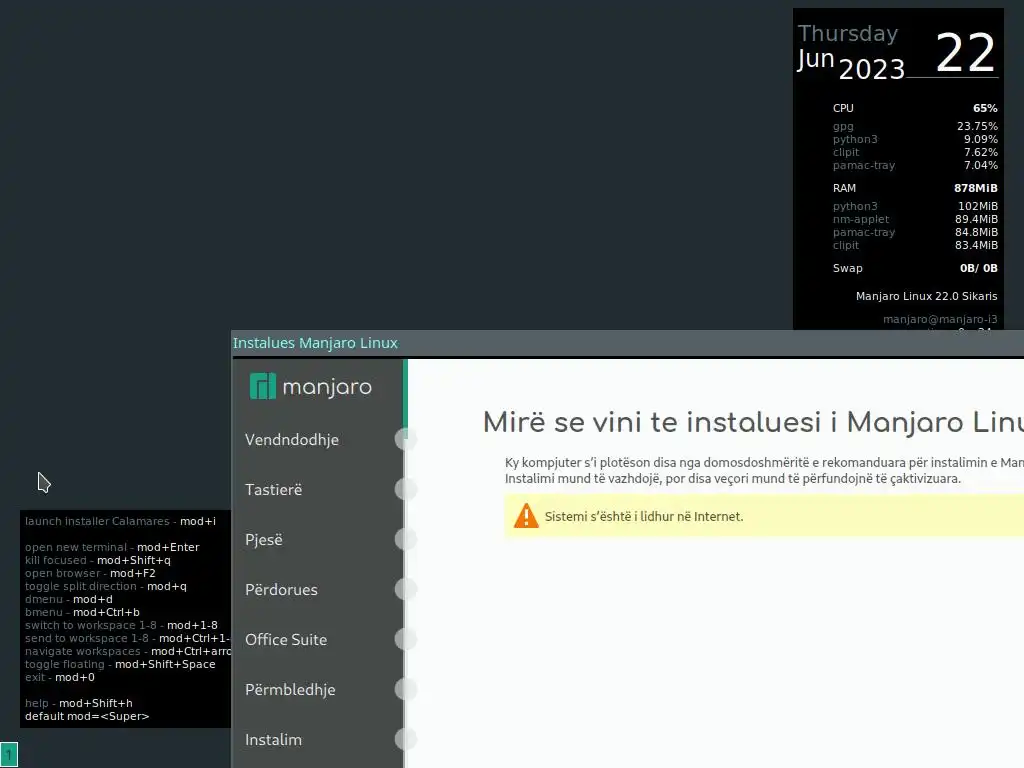Click the step circle beside Instalim
The height and width of the screenshot is (768, 1024).
click(406, 739)
